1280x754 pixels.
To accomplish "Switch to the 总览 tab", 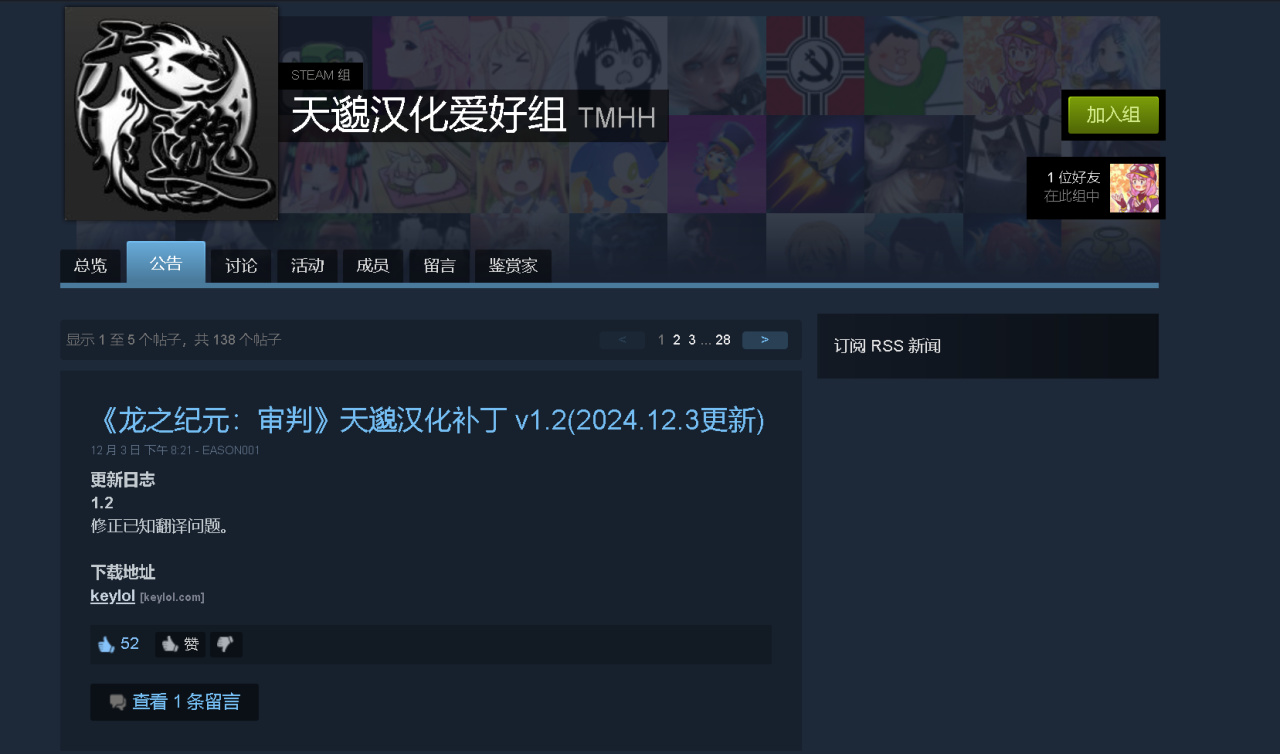I will tap(91, 266).
